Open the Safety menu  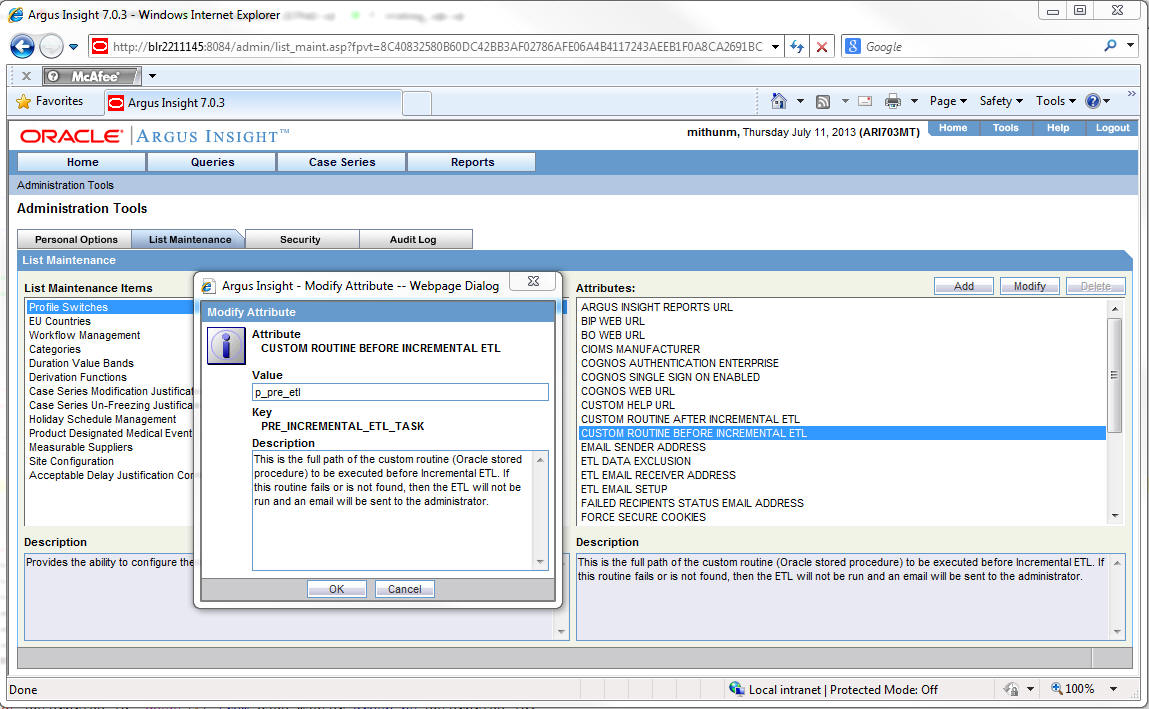1001,101
